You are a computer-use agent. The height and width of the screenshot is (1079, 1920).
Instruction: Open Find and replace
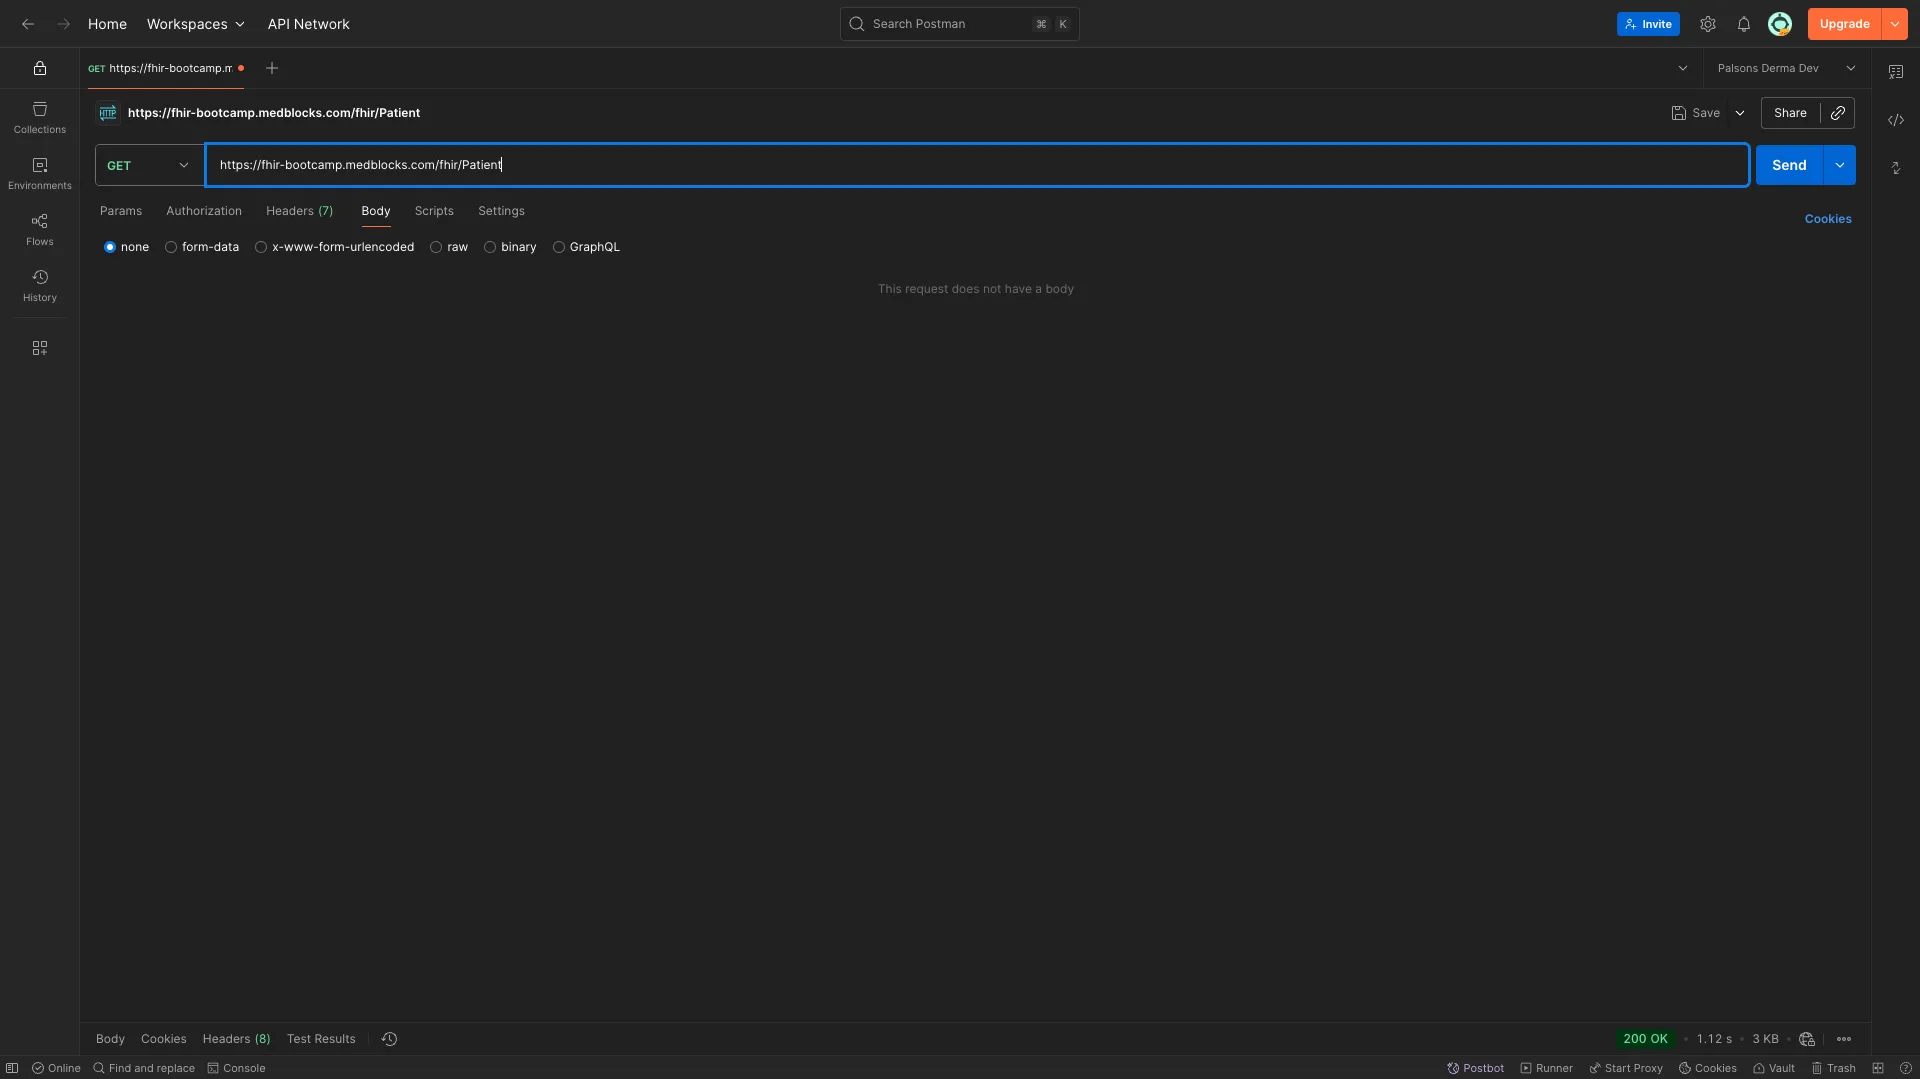144,1068
